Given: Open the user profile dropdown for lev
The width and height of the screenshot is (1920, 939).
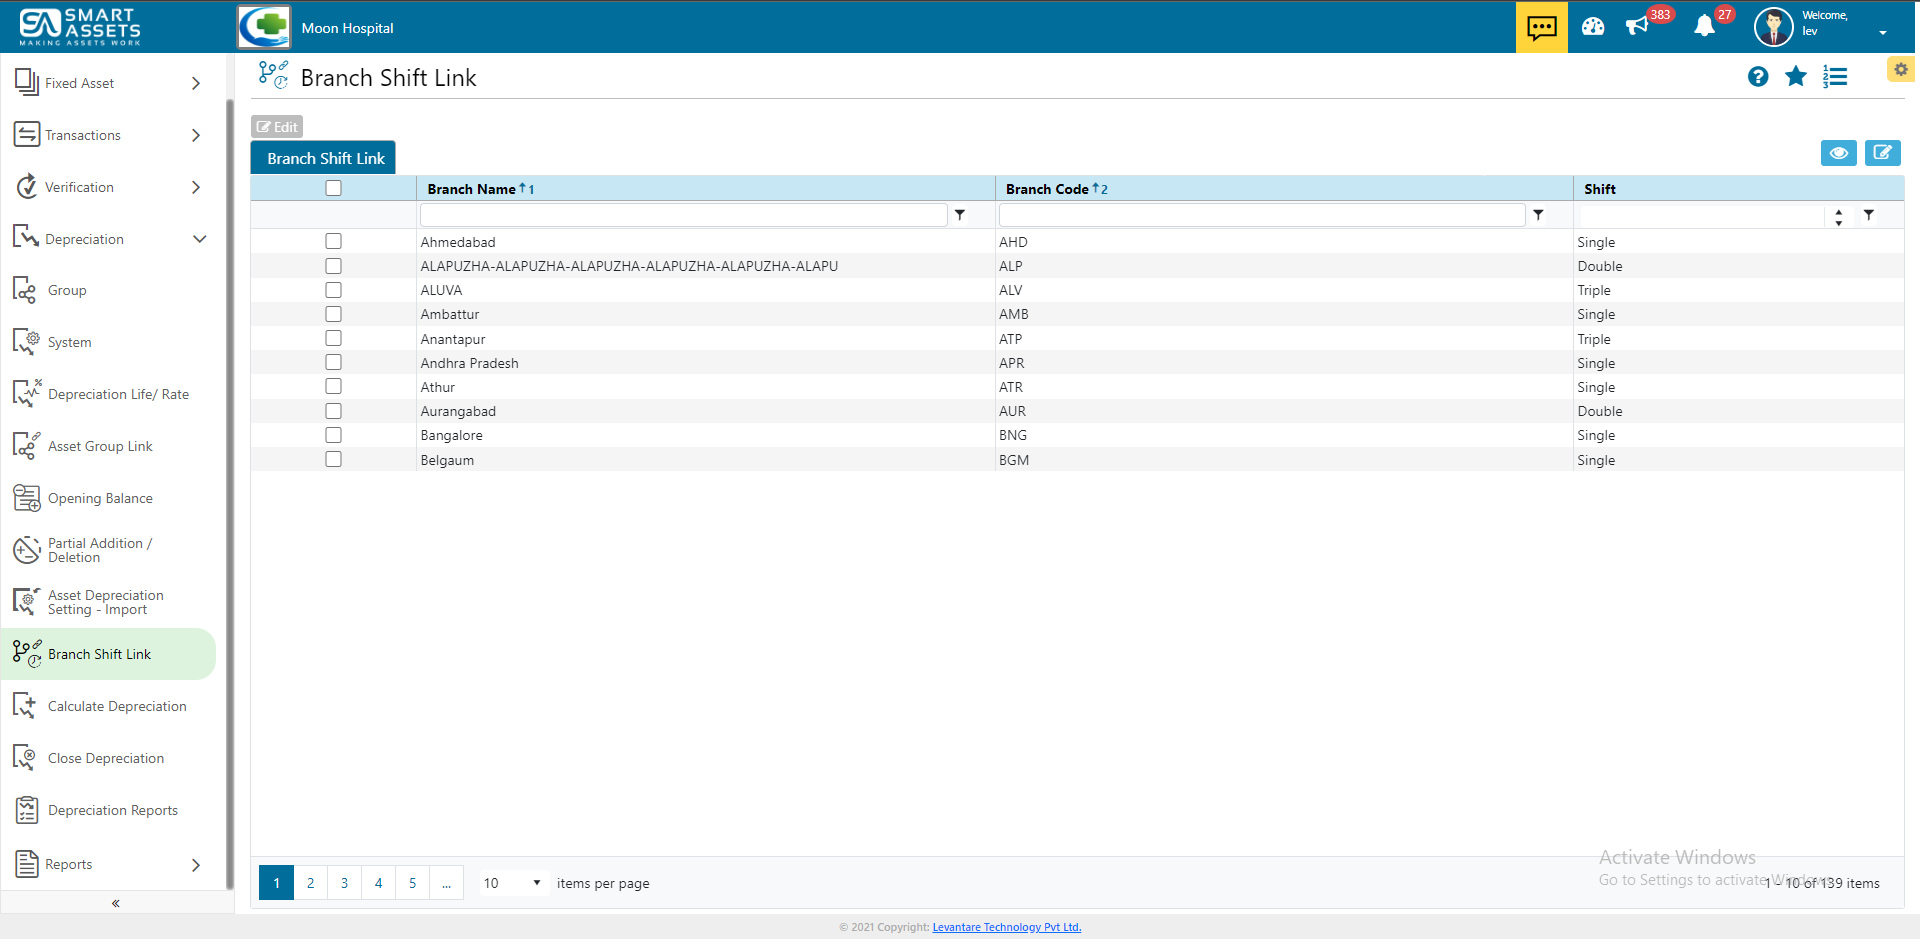Looking at the screenshot, I should click(1884, 30).
